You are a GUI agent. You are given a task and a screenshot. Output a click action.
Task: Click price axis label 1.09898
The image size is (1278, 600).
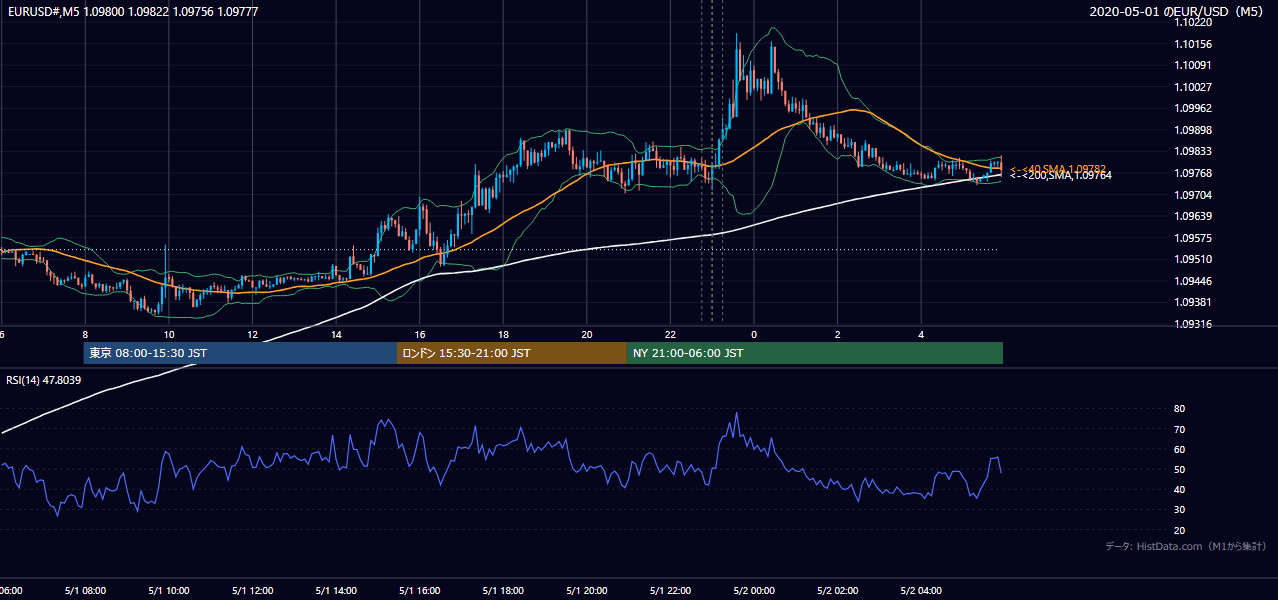(1195, 130)
